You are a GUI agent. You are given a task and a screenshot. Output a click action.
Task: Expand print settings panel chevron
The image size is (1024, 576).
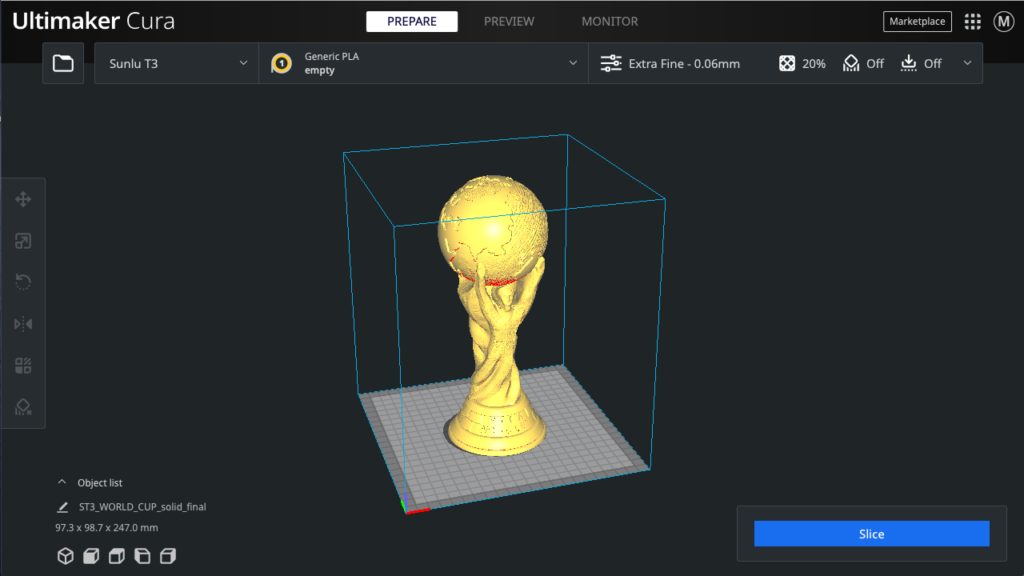click(967, 63)
